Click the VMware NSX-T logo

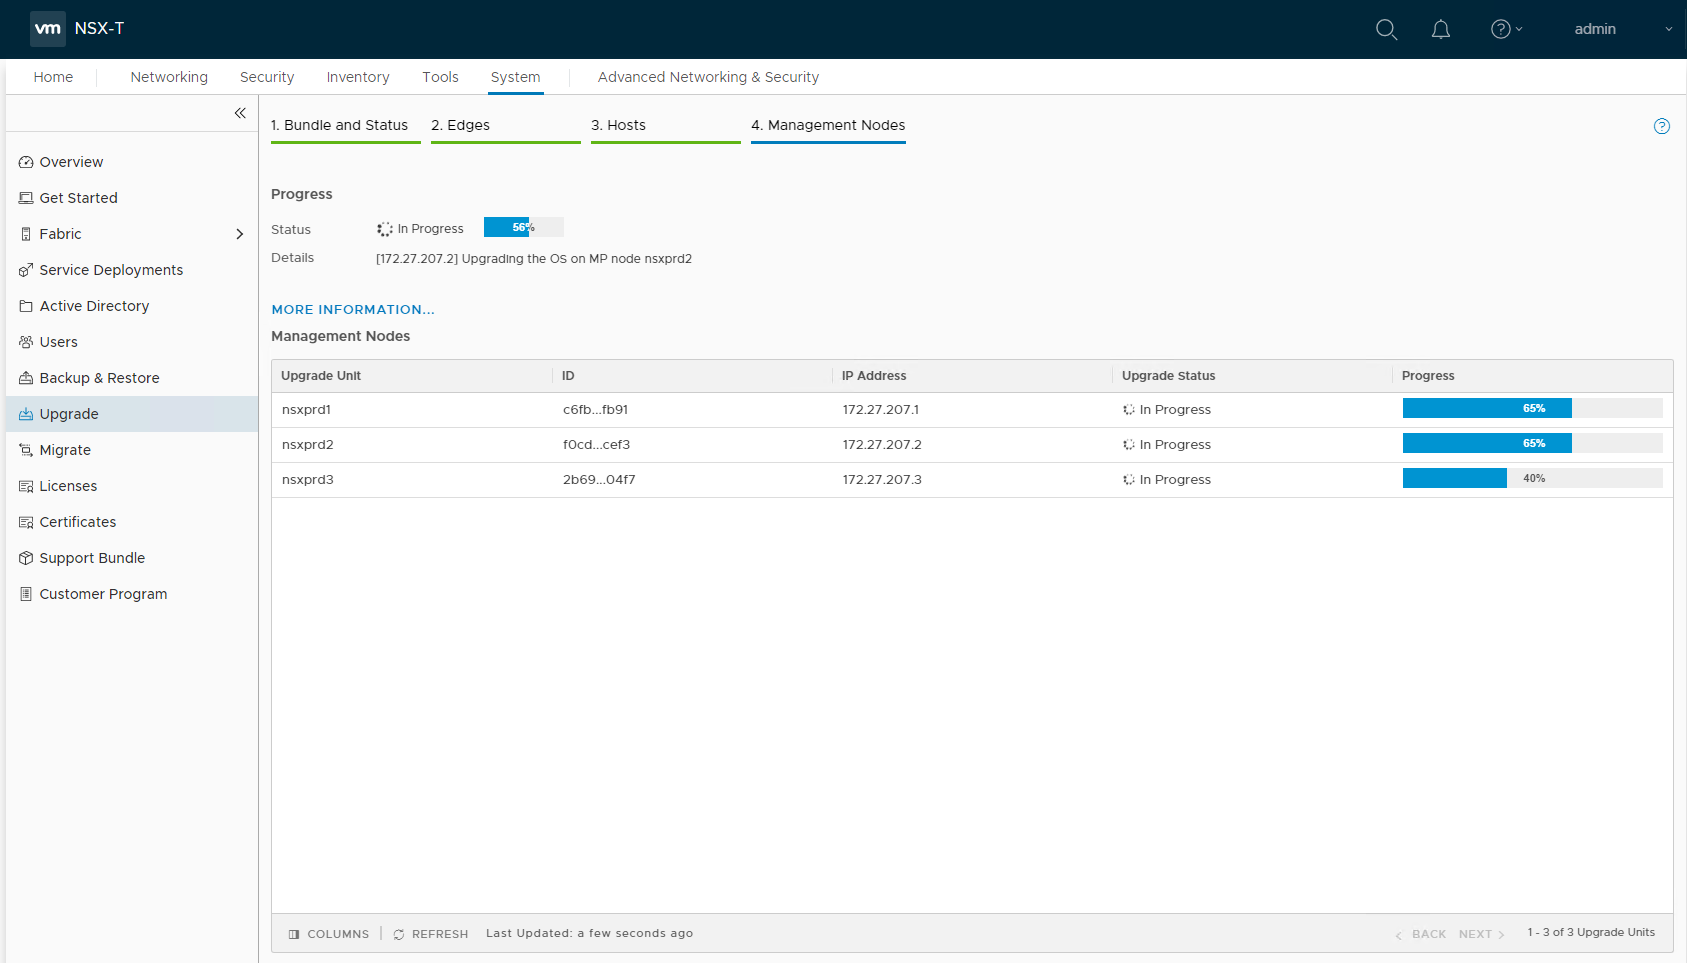(x=48, y=28)
